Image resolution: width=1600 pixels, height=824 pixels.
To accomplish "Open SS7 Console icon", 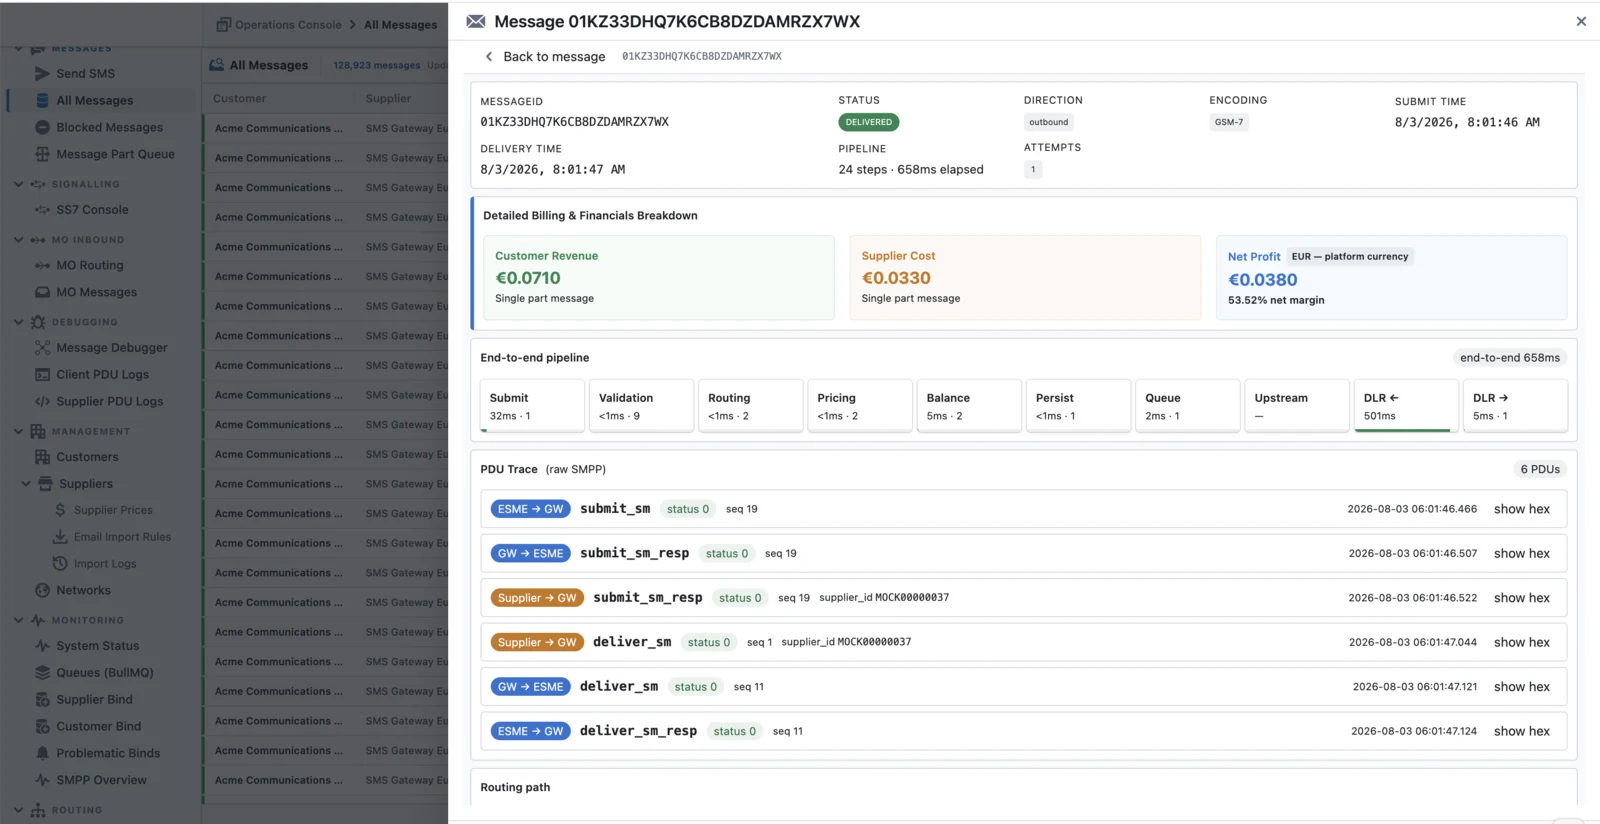I will pos(42,210).
